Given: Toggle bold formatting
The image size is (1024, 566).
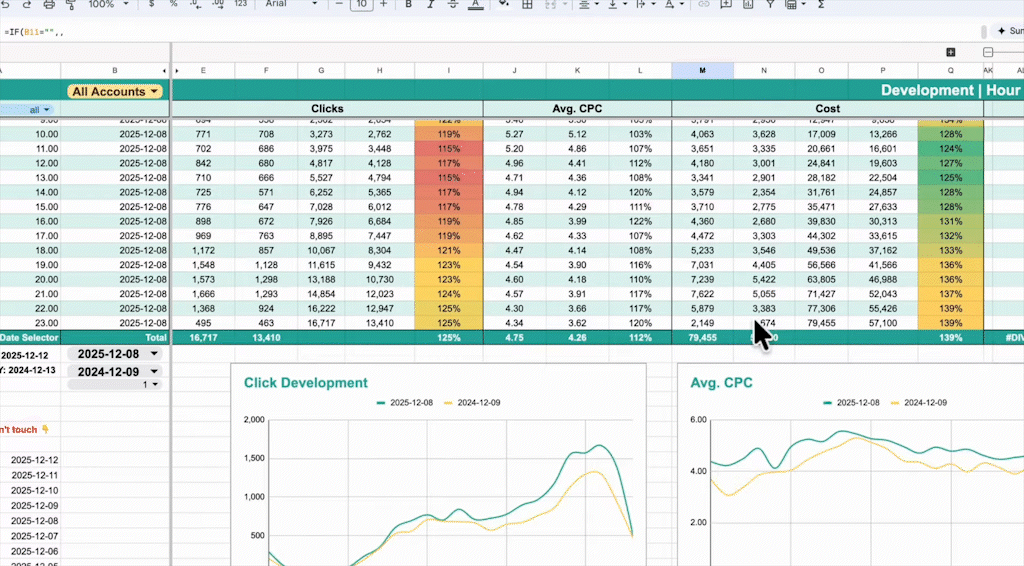Looking at the screenshot, I should click(408, 4).
